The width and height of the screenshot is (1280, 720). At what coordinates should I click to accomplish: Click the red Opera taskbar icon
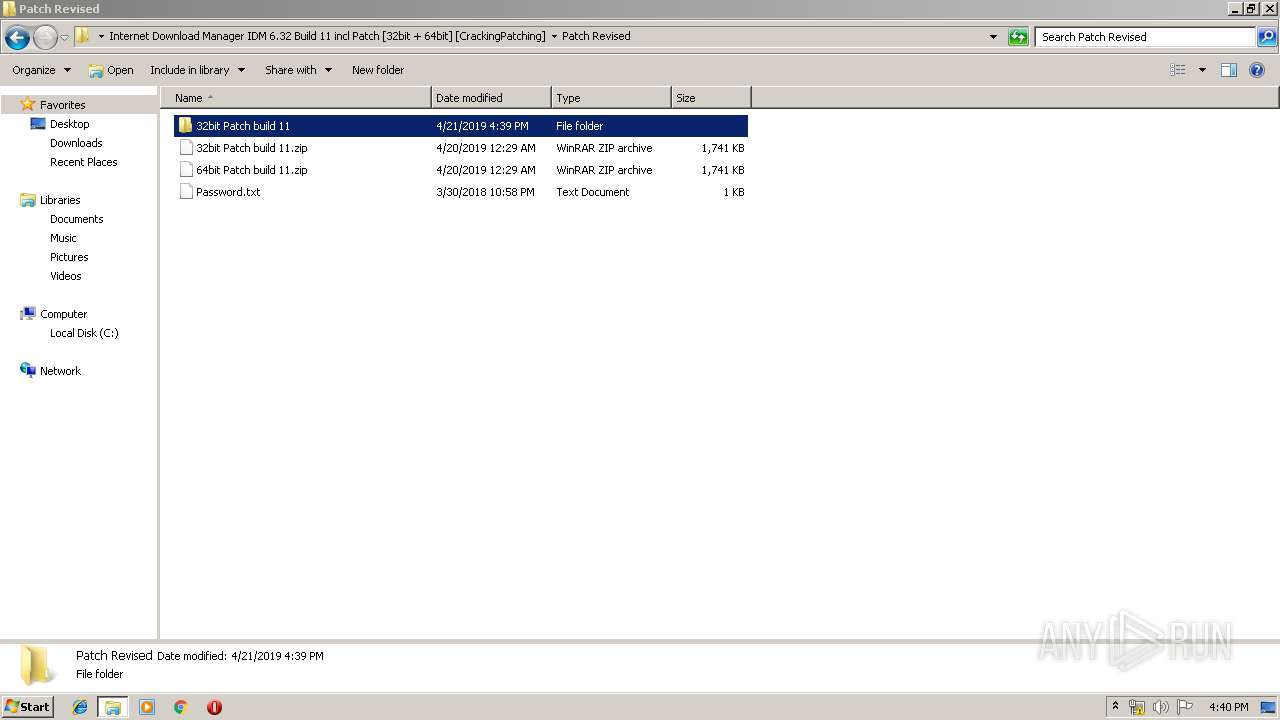[214, 707]
